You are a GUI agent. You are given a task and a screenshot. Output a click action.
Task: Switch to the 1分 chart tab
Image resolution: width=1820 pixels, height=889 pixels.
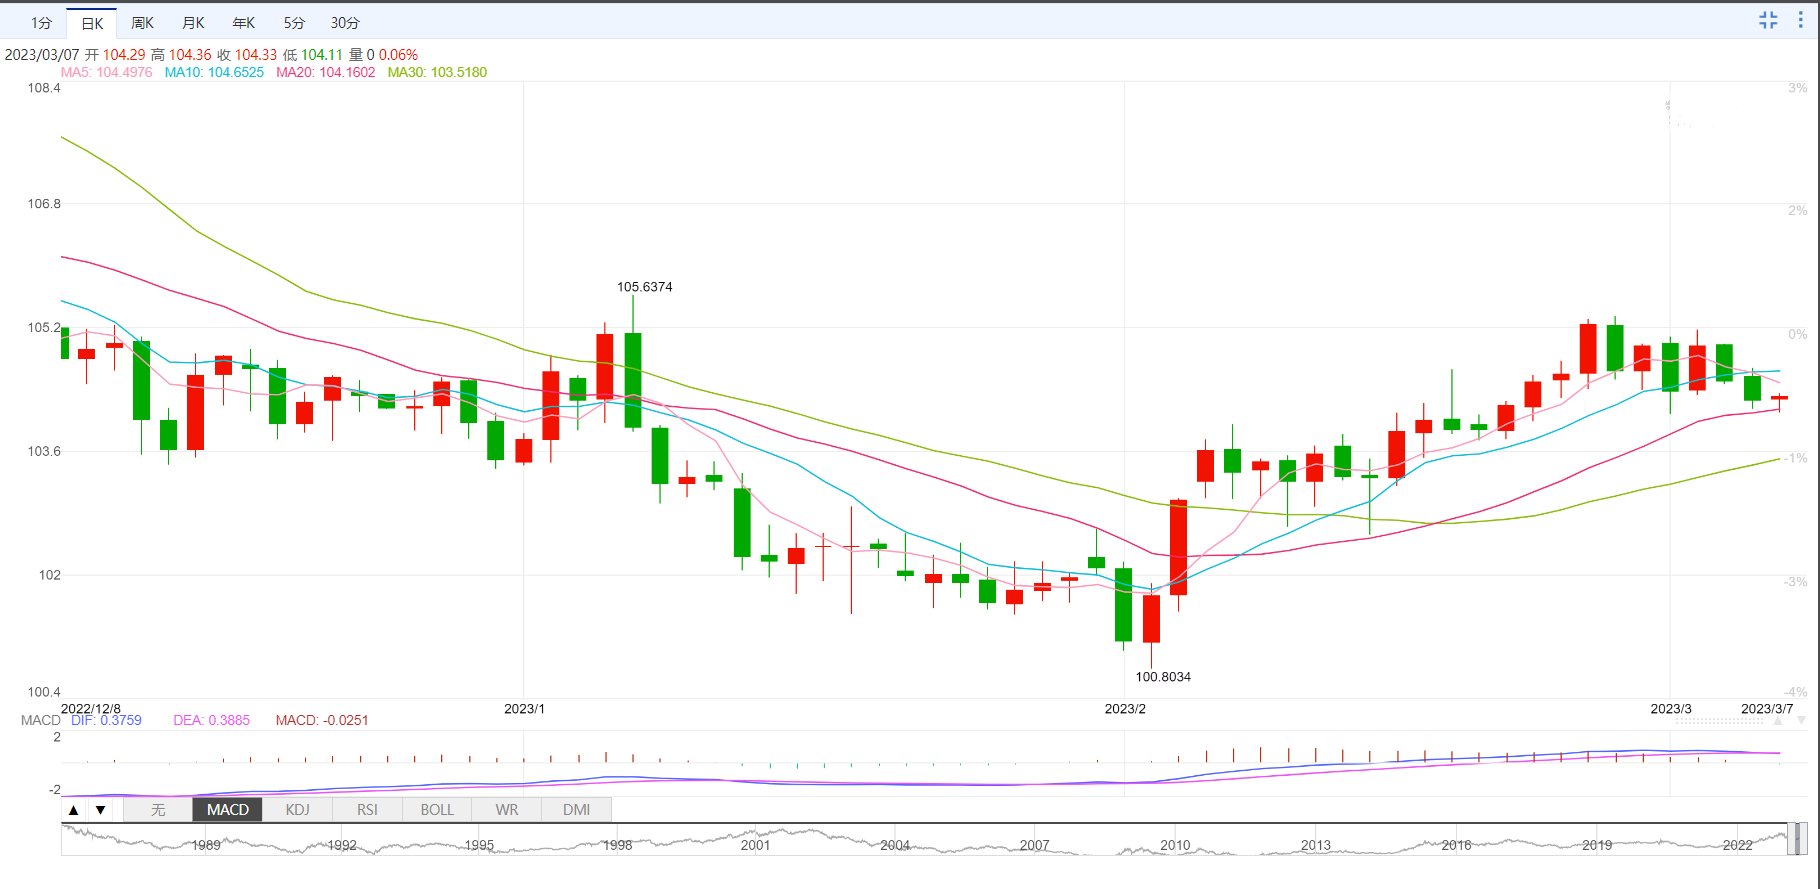tap(41, 23)
